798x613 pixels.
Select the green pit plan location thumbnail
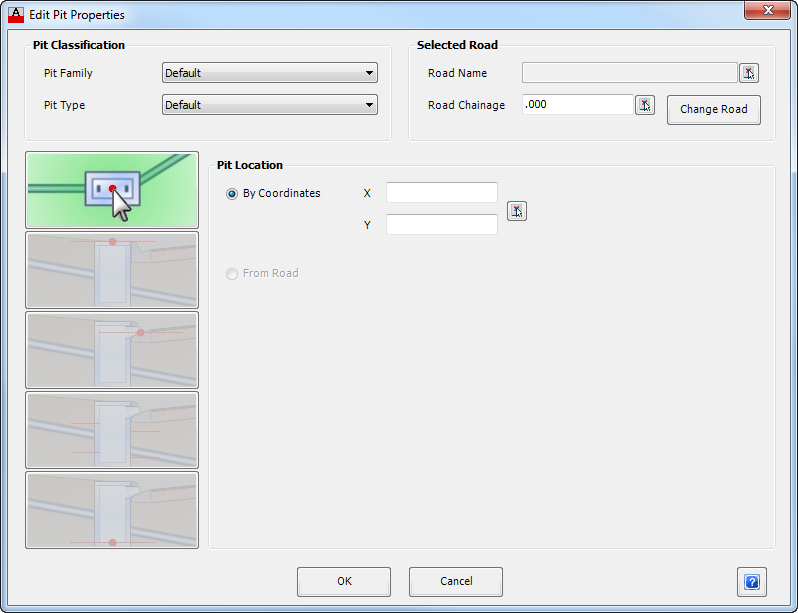[x=112, y=190]
